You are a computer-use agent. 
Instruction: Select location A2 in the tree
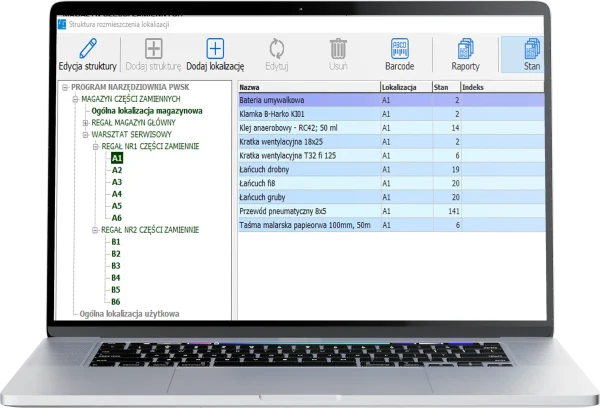tap(117, 170)
